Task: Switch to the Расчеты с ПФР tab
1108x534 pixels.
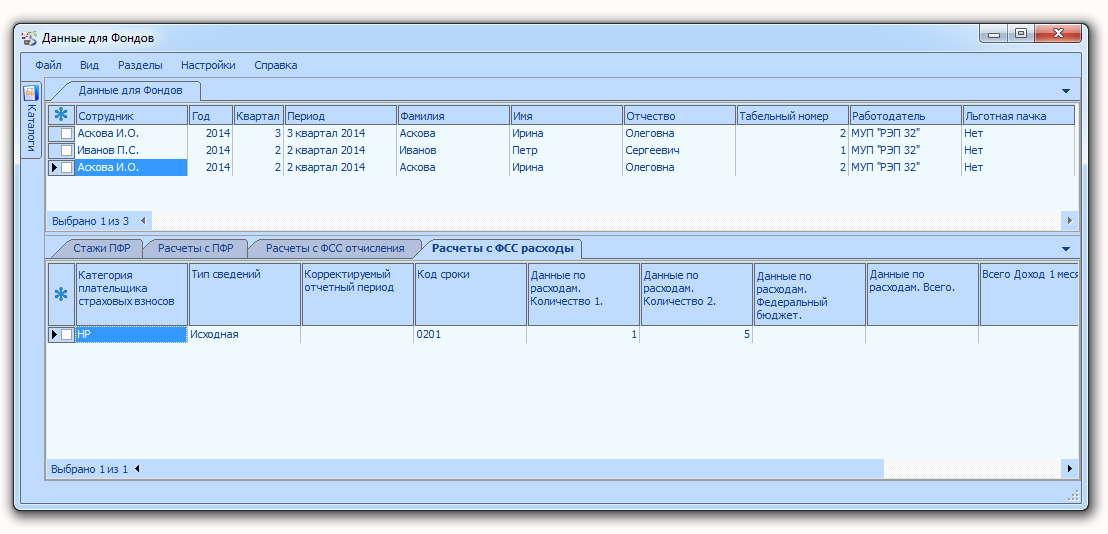Action: point(196,249)
